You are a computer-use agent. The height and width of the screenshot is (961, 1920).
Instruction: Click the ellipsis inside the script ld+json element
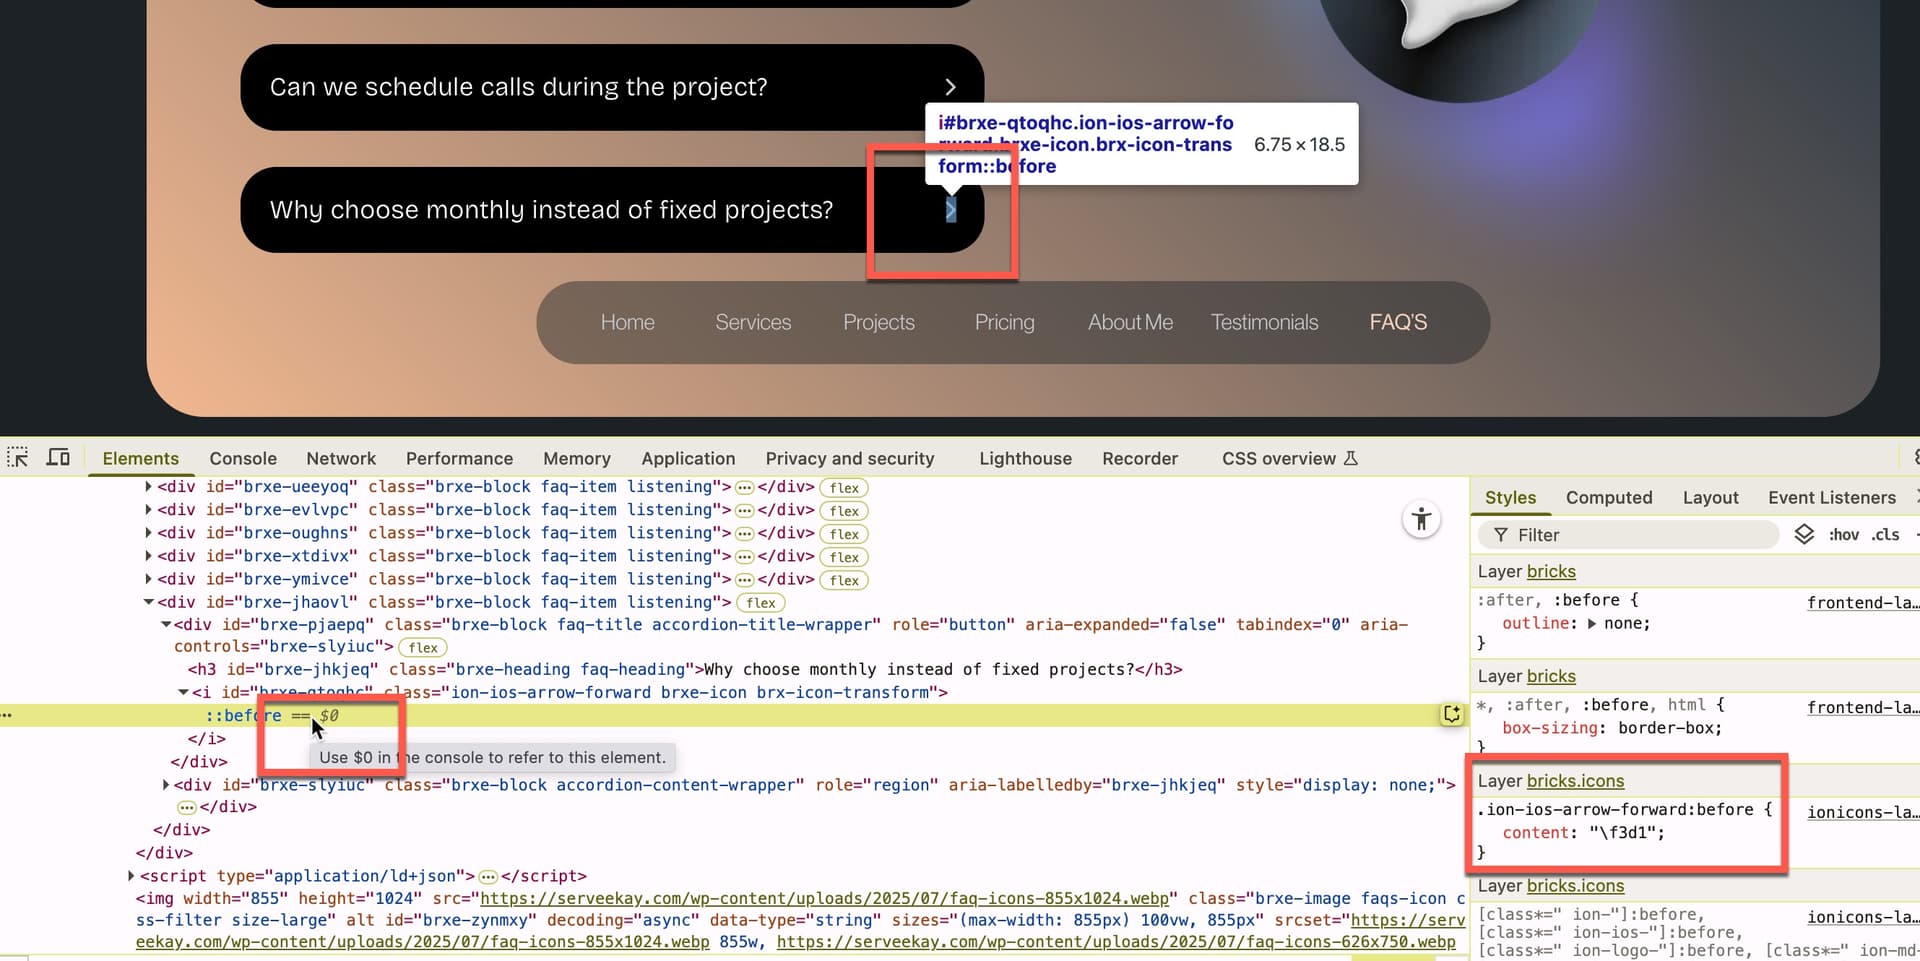(x=488, y=877)
